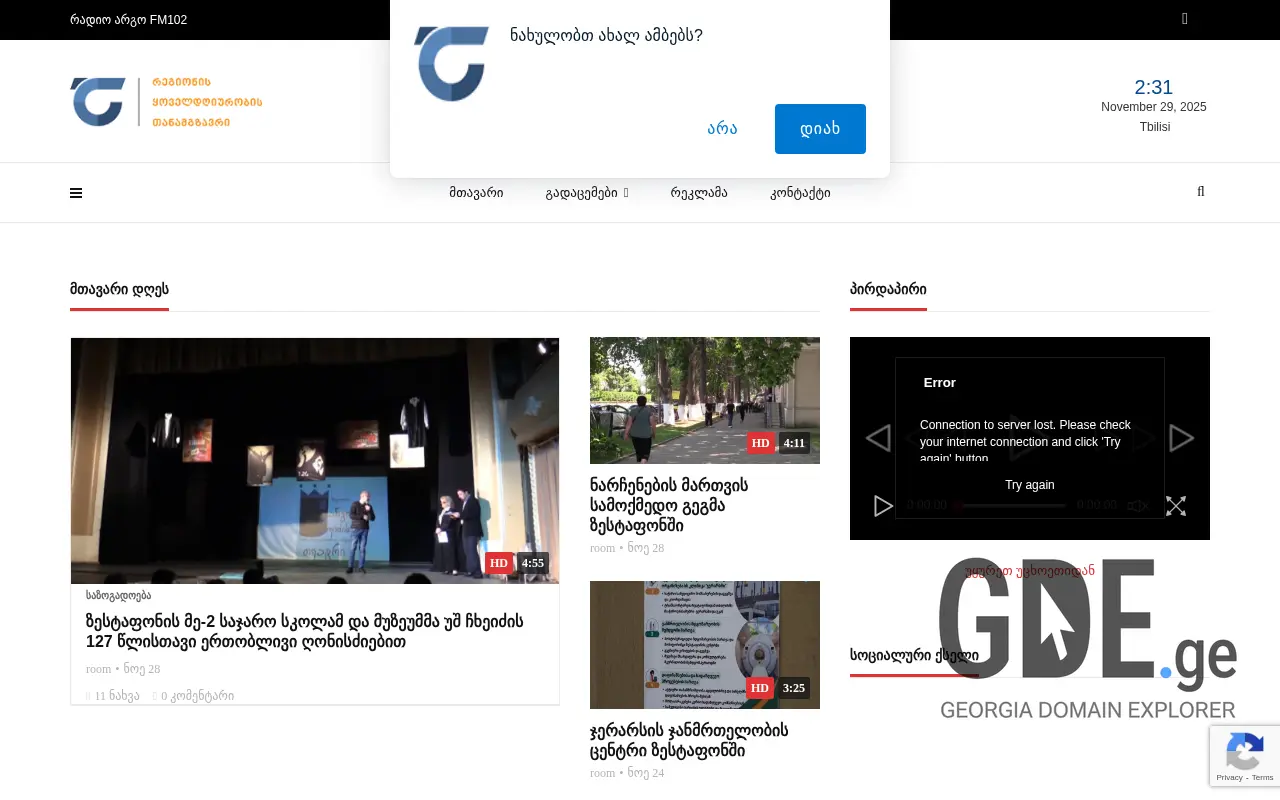1280x800 pixels.
Task: Open the ნარჩენების მართვის article thumbnail
Action: [704, 399]
